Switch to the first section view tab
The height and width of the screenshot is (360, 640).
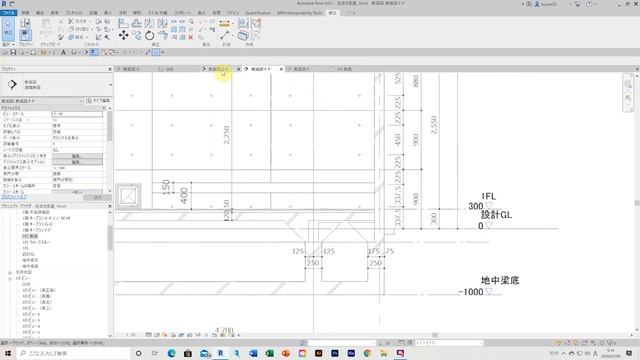click(131, 69)
